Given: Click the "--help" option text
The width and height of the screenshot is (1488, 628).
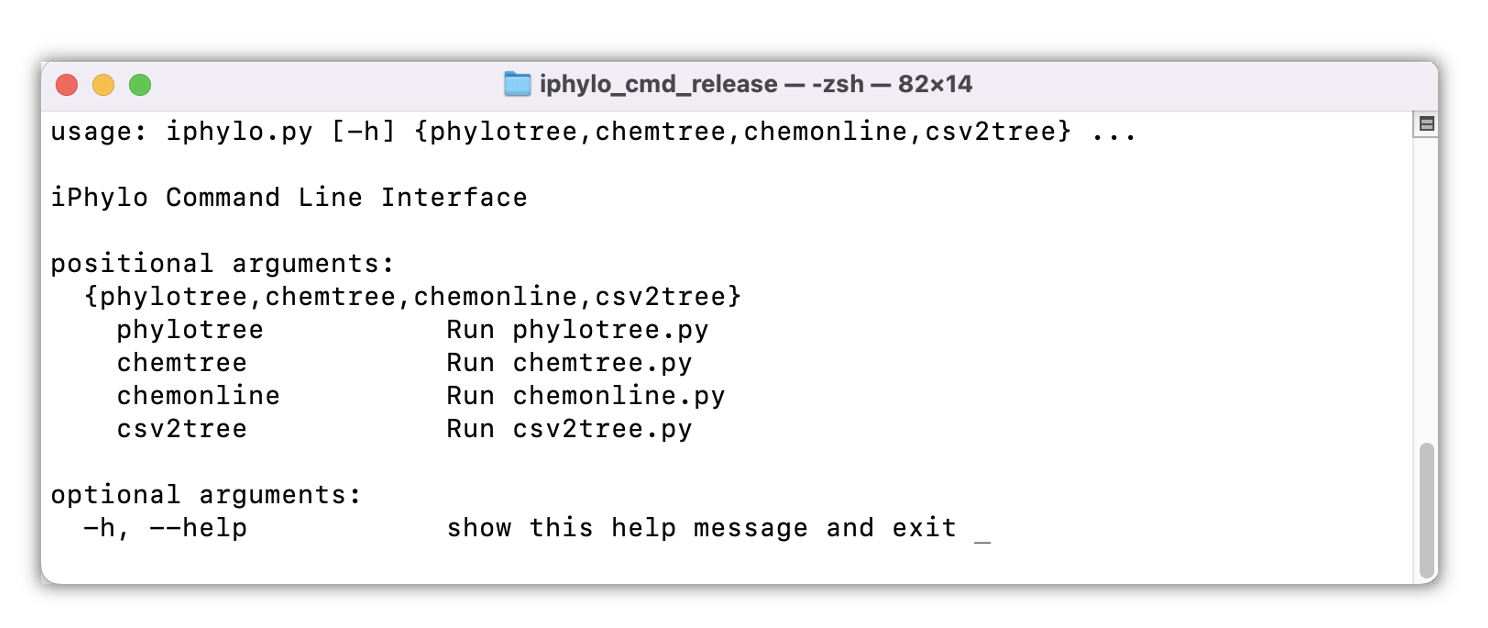Looking at the screenshot, I should click(198, 528).
